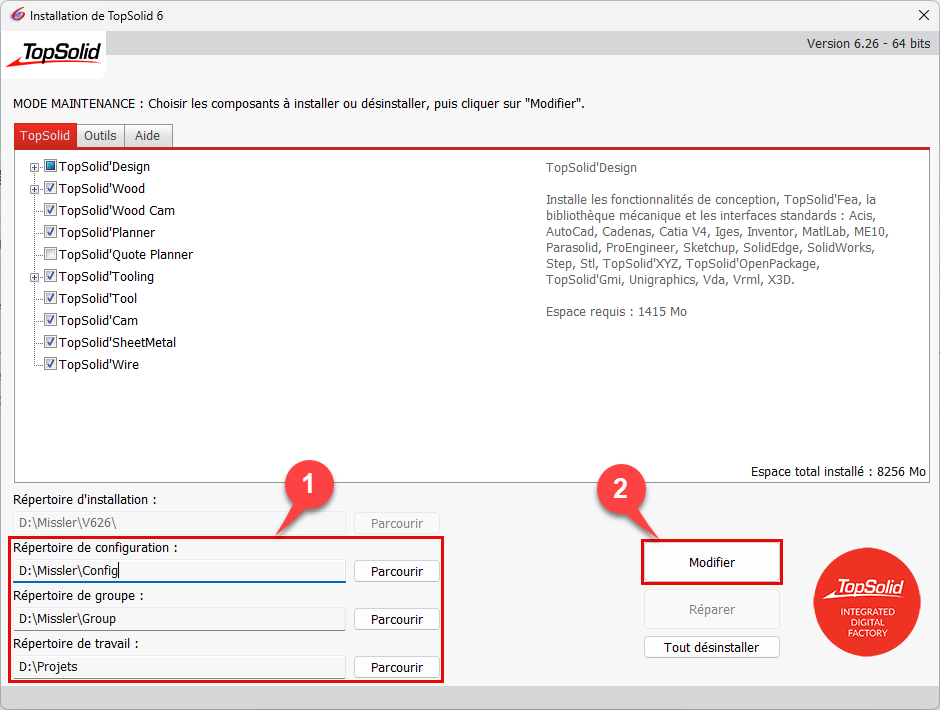The height and width of the screenshot is (710, 940).
Task: Select the TopSolid'Quote Planner tree label
Action: tap(126, 254)
